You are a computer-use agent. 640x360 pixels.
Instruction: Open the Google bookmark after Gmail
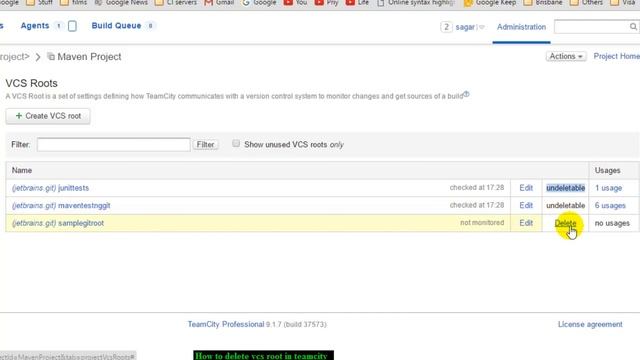tap(259, 2)
